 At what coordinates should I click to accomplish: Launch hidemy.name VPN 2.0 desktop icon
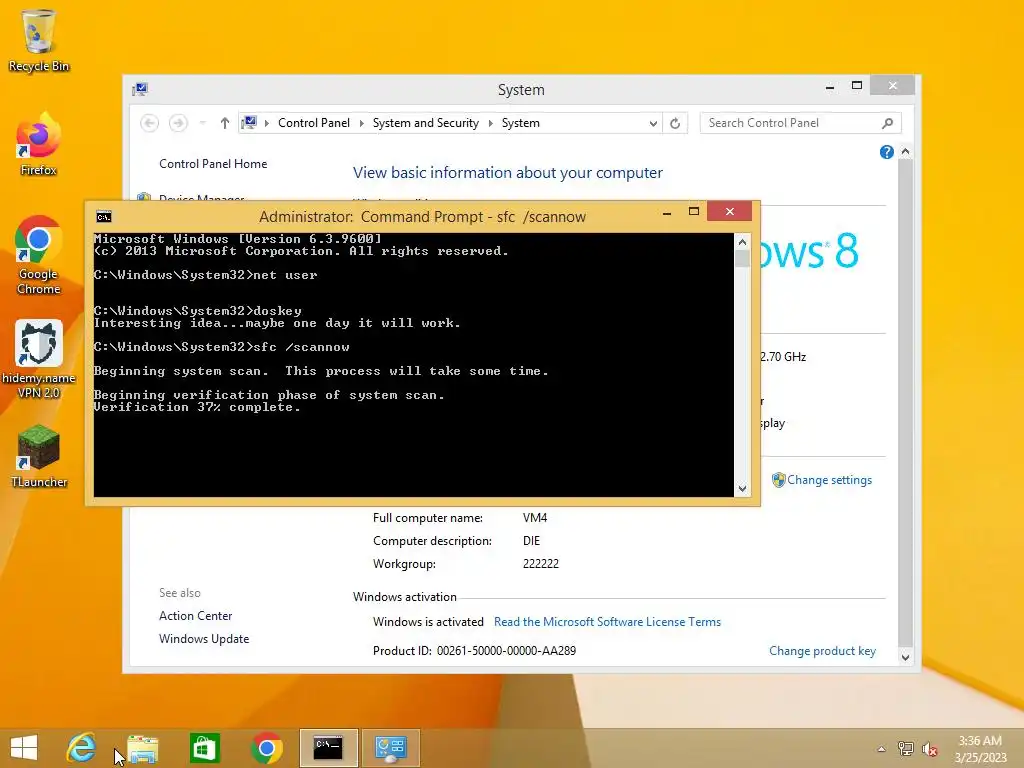[x=39, y=359]
